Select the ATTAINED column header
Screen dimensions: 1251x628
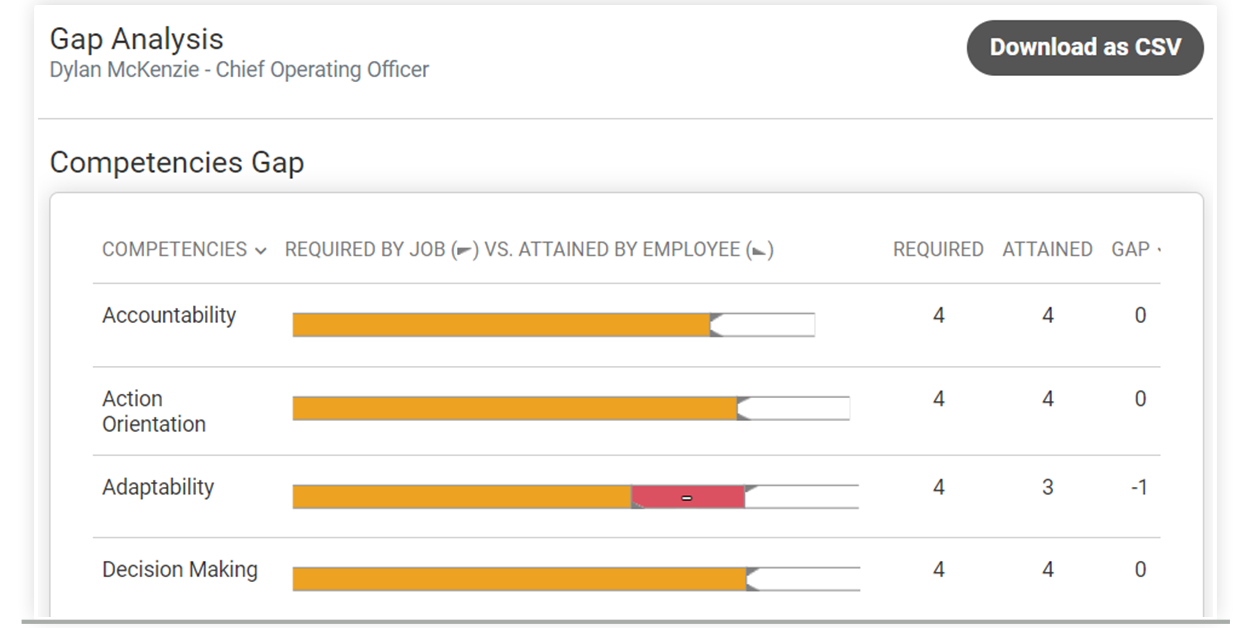click(x=1047, y=249)
